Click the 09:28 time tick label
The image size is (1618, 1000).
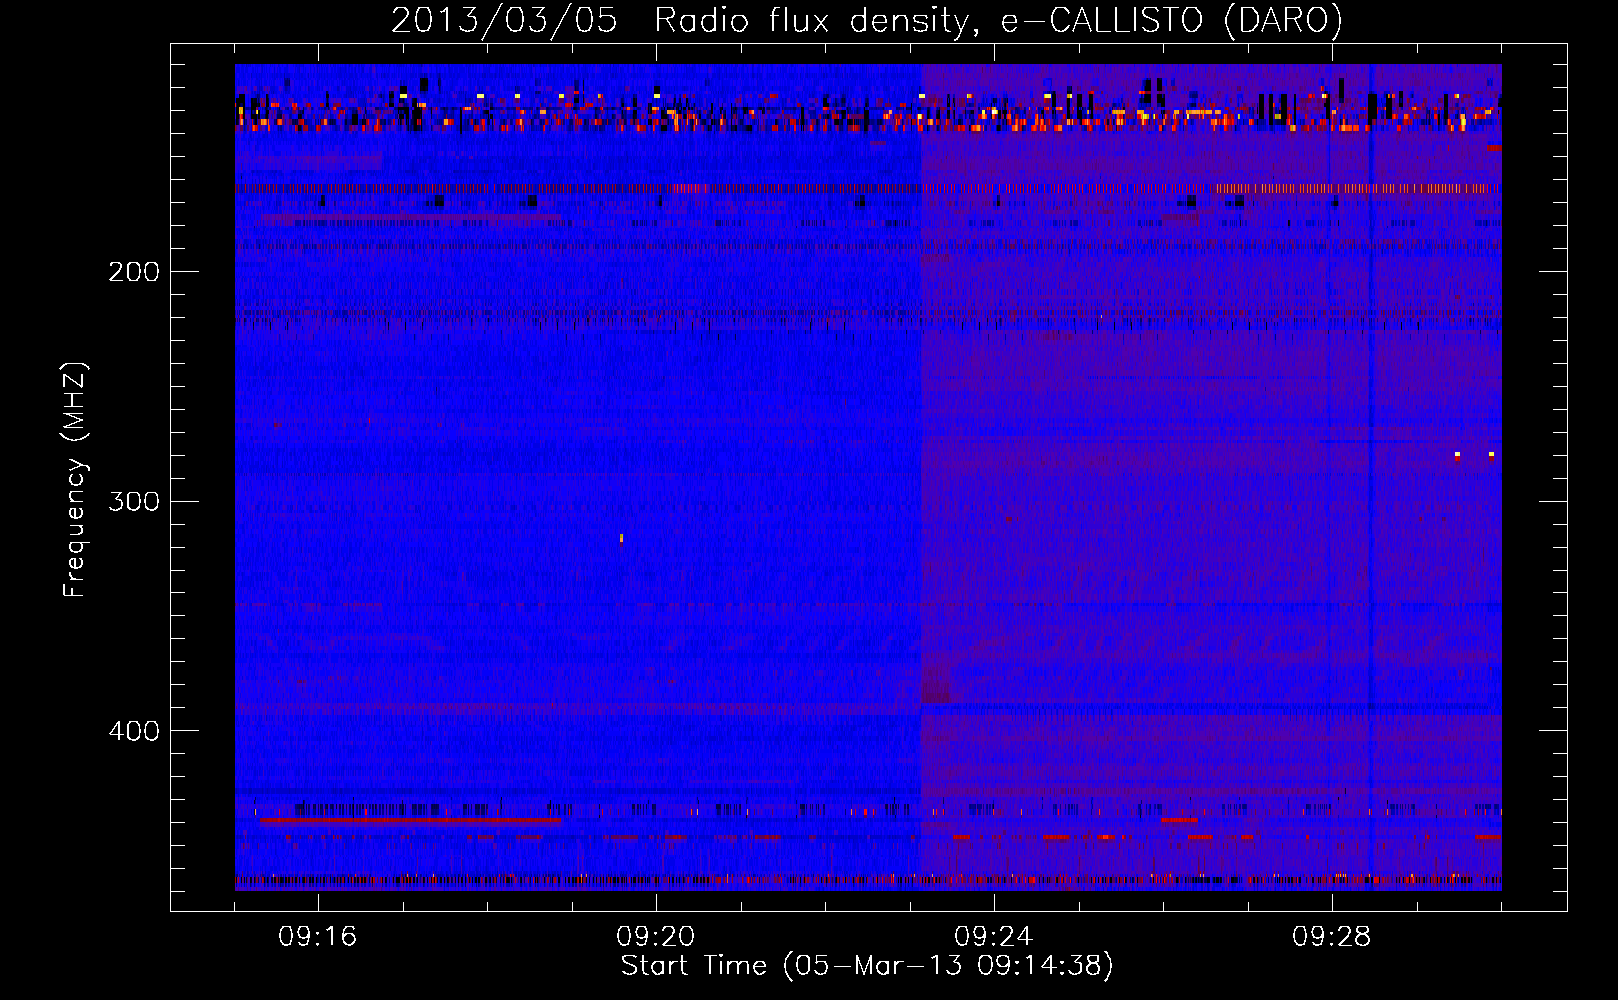[x=1332, y=937]
